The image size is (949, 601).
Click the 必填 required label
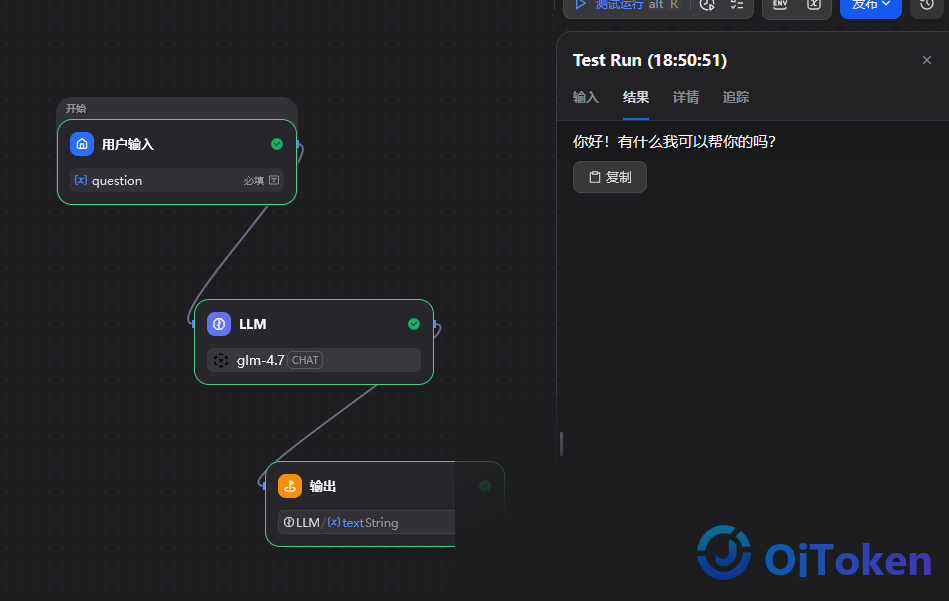[254, 181]
